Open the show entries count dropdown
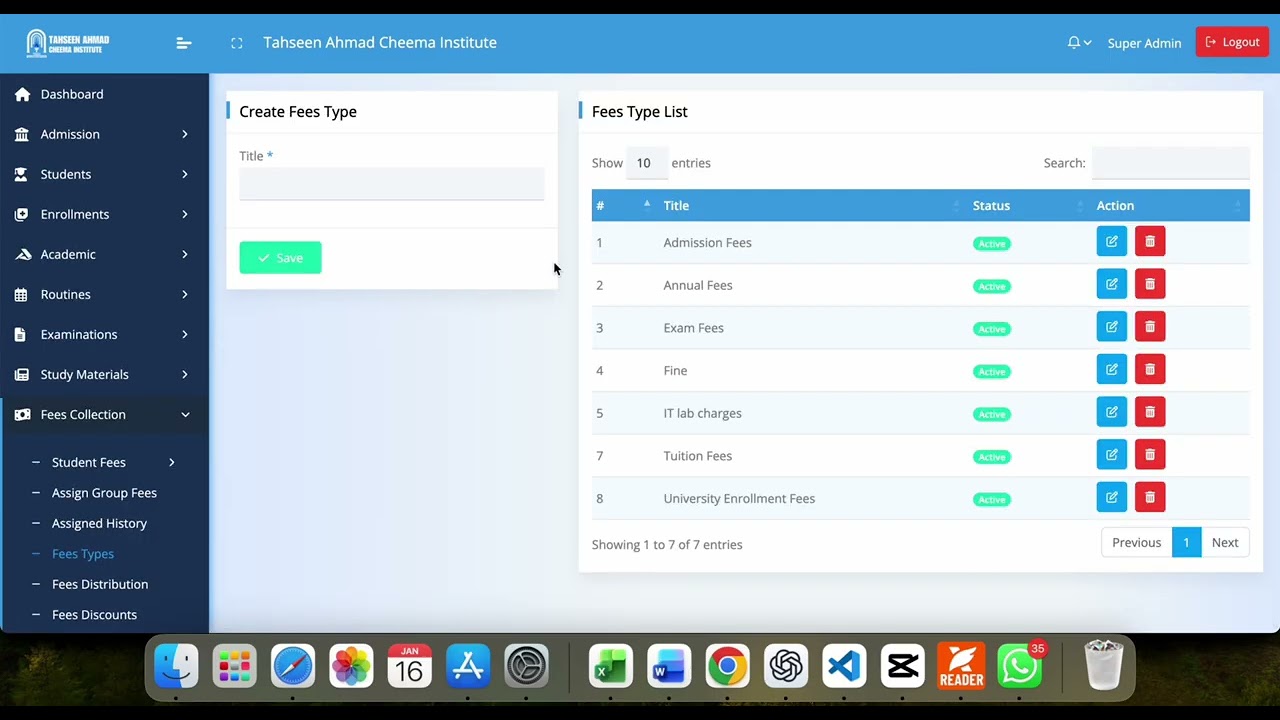 tap(646, 163)
